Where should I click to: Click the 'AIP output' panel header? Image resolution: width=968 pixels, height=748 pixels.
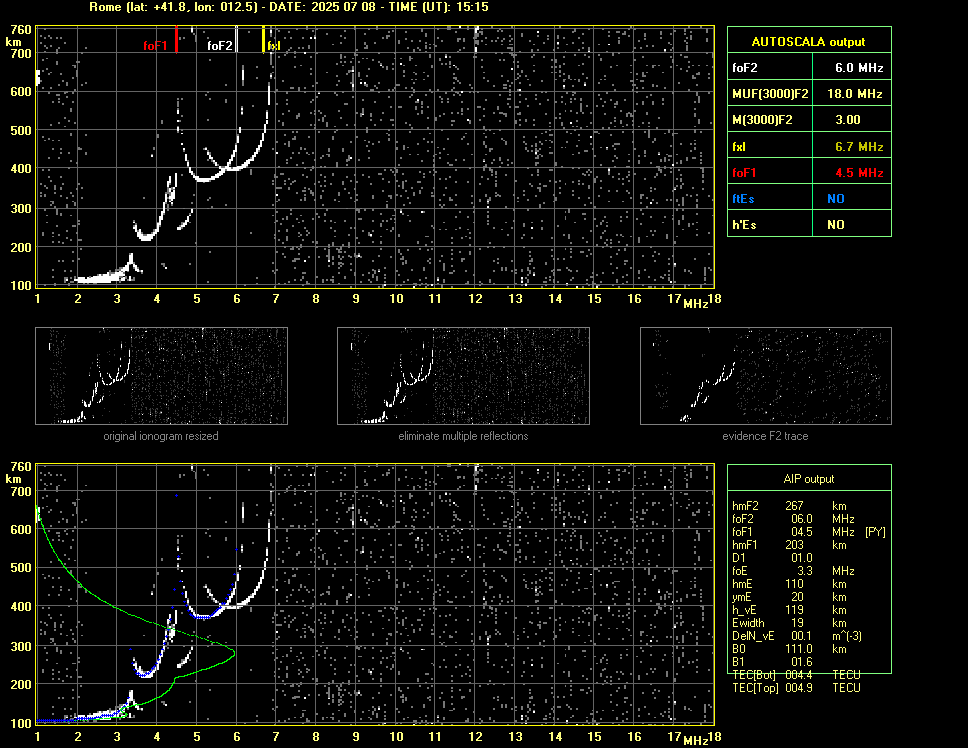click(x=809, y=479)
